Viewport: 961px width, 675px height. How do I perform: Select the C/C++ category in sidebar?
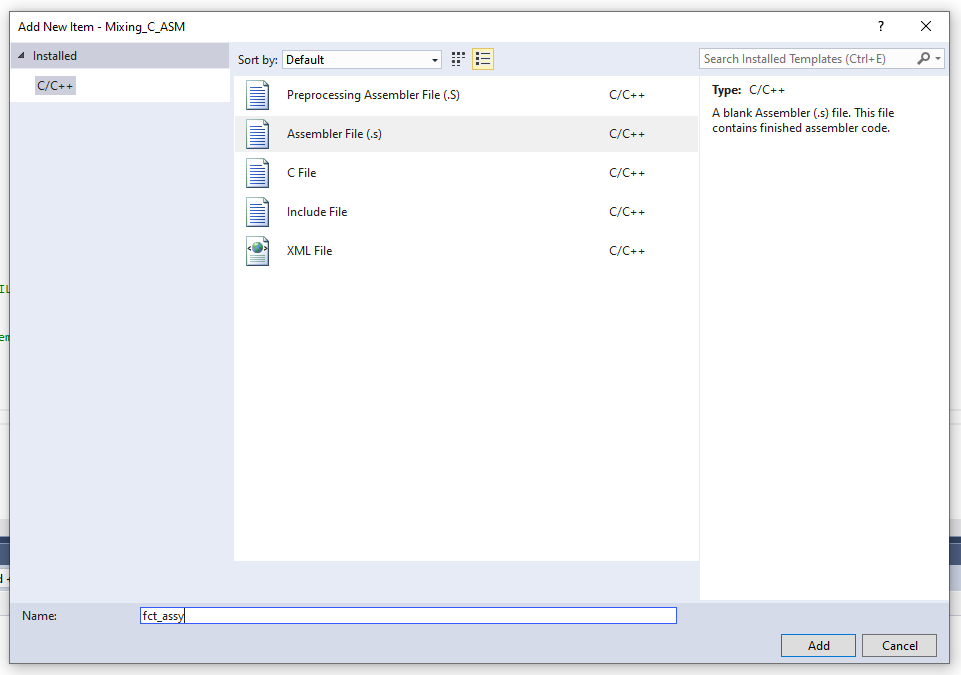(x=55, y=85)
